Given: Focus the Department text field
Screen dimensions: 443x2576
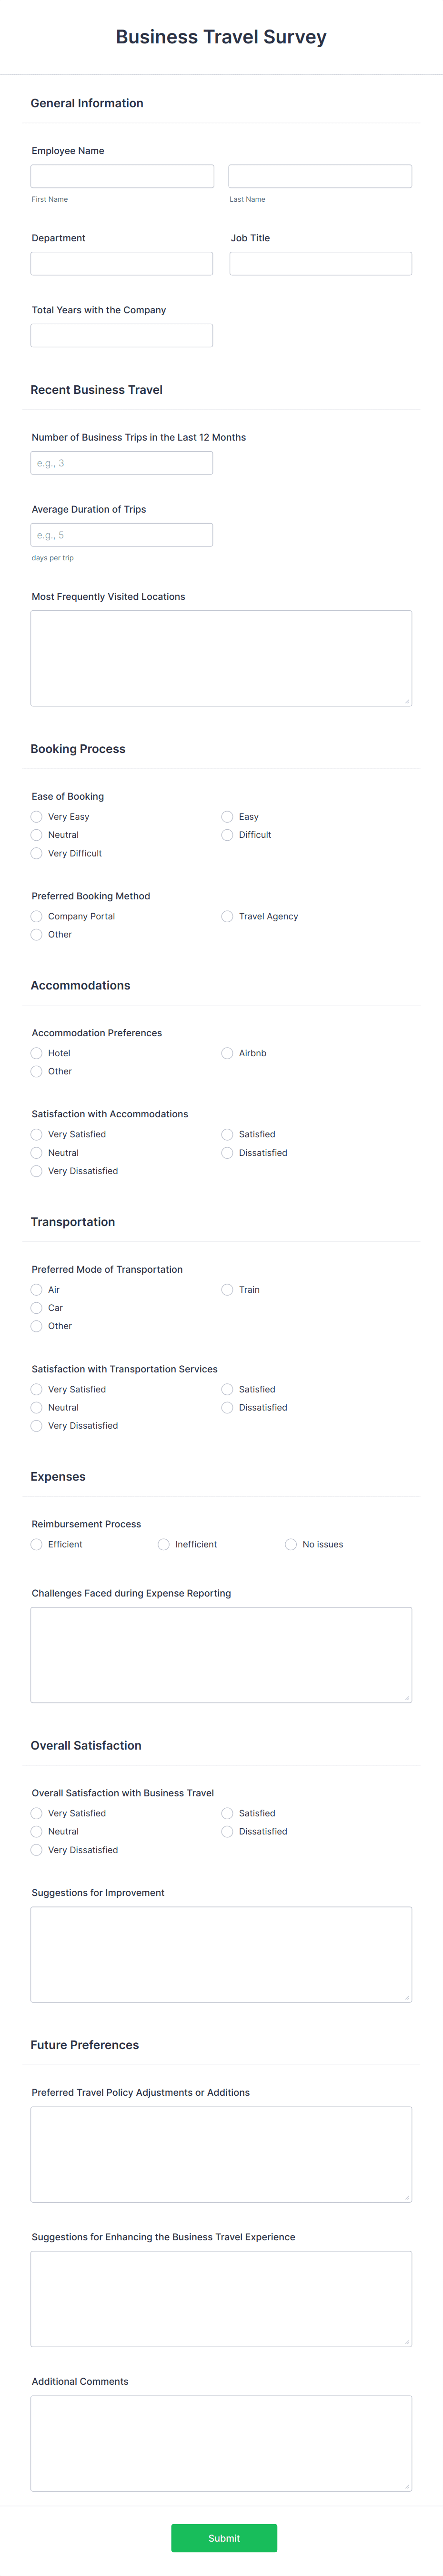Looking at the screenshot, I should pos(121,263).
